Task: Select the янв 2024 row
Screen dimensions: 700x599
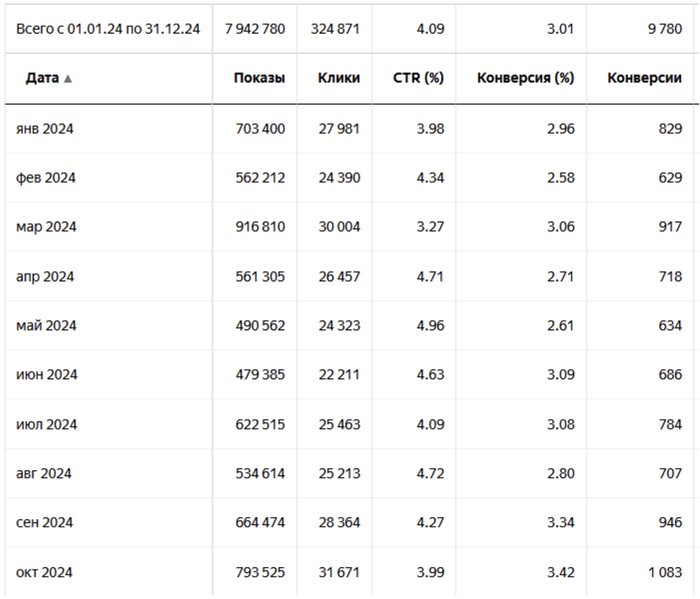Action: click(47, 129)
